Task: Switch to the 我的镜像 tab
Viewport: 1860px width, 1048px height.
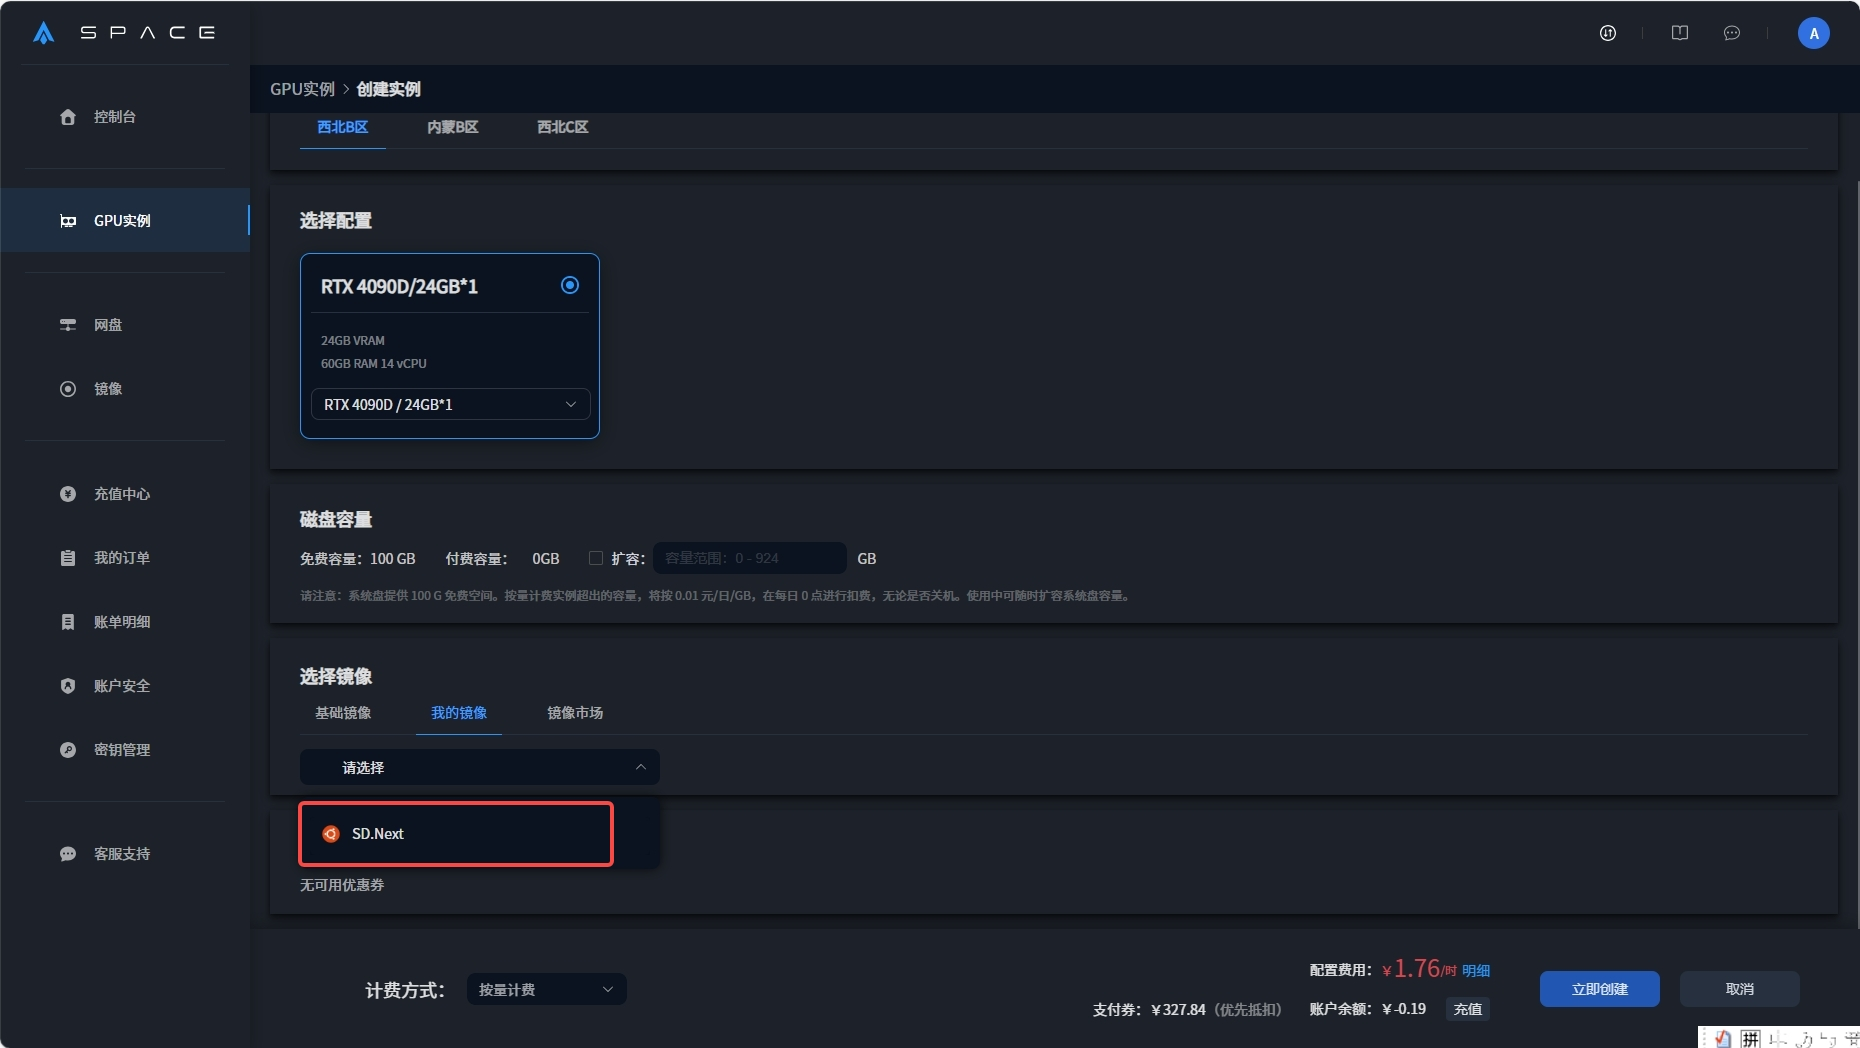Action: pyautogui.click(x=459, y=713)
